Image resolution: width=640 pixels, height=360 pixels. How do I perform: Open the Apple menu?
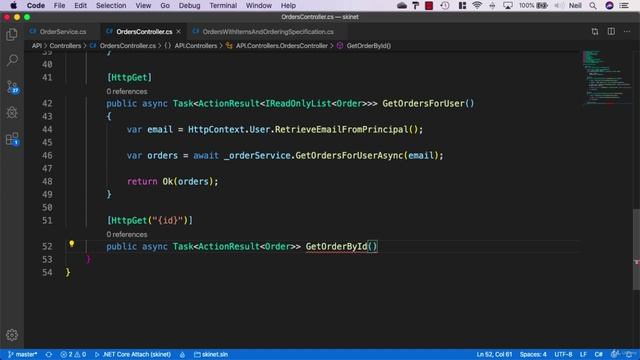13,5
